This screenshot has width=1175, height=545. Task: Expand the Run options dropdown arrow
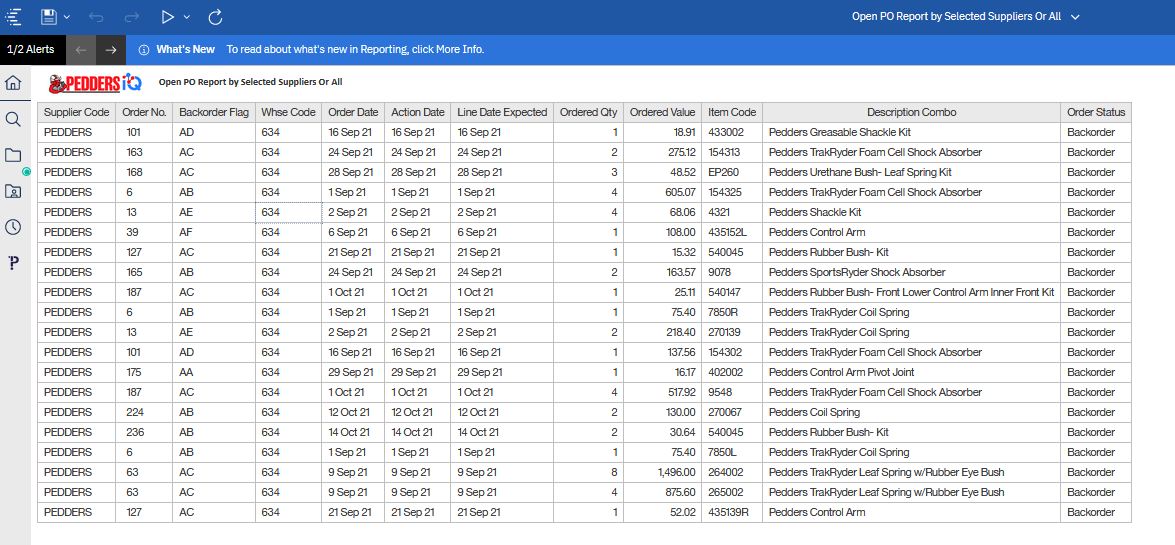point(187,16)
